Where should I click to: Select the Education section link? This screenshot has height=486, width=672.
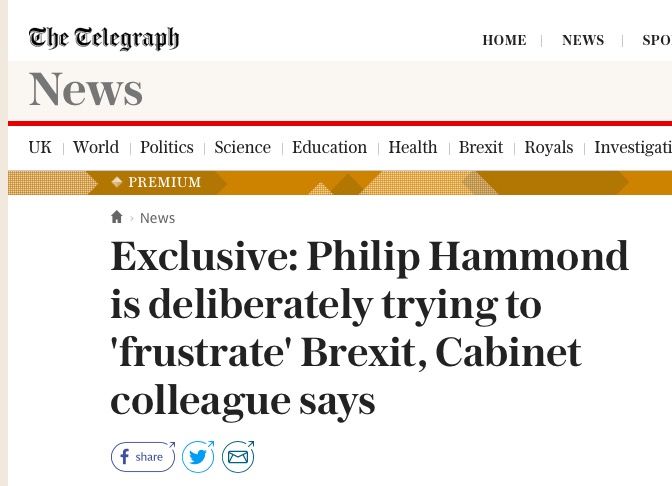330,147
